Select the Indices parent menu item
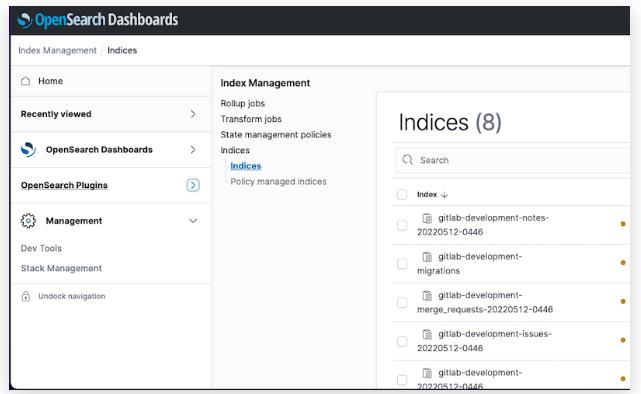This screenshot has width=641, height=394. coord(235,150)
